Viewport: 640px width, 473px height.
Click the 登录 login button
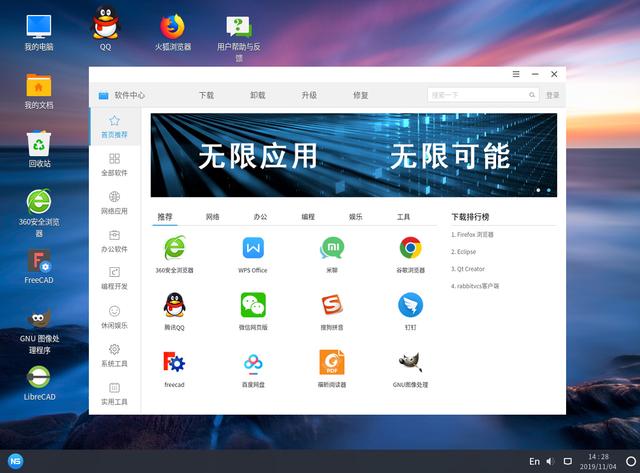click(552, 95)
